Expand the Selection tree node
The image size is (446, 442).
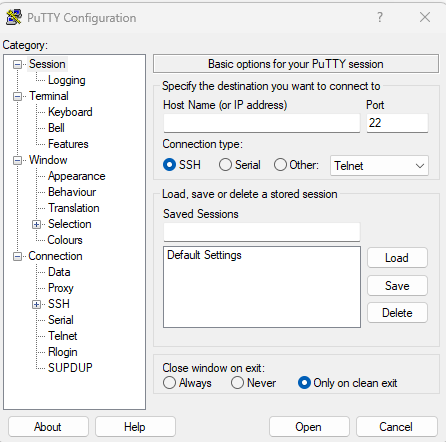pos(36,224)
